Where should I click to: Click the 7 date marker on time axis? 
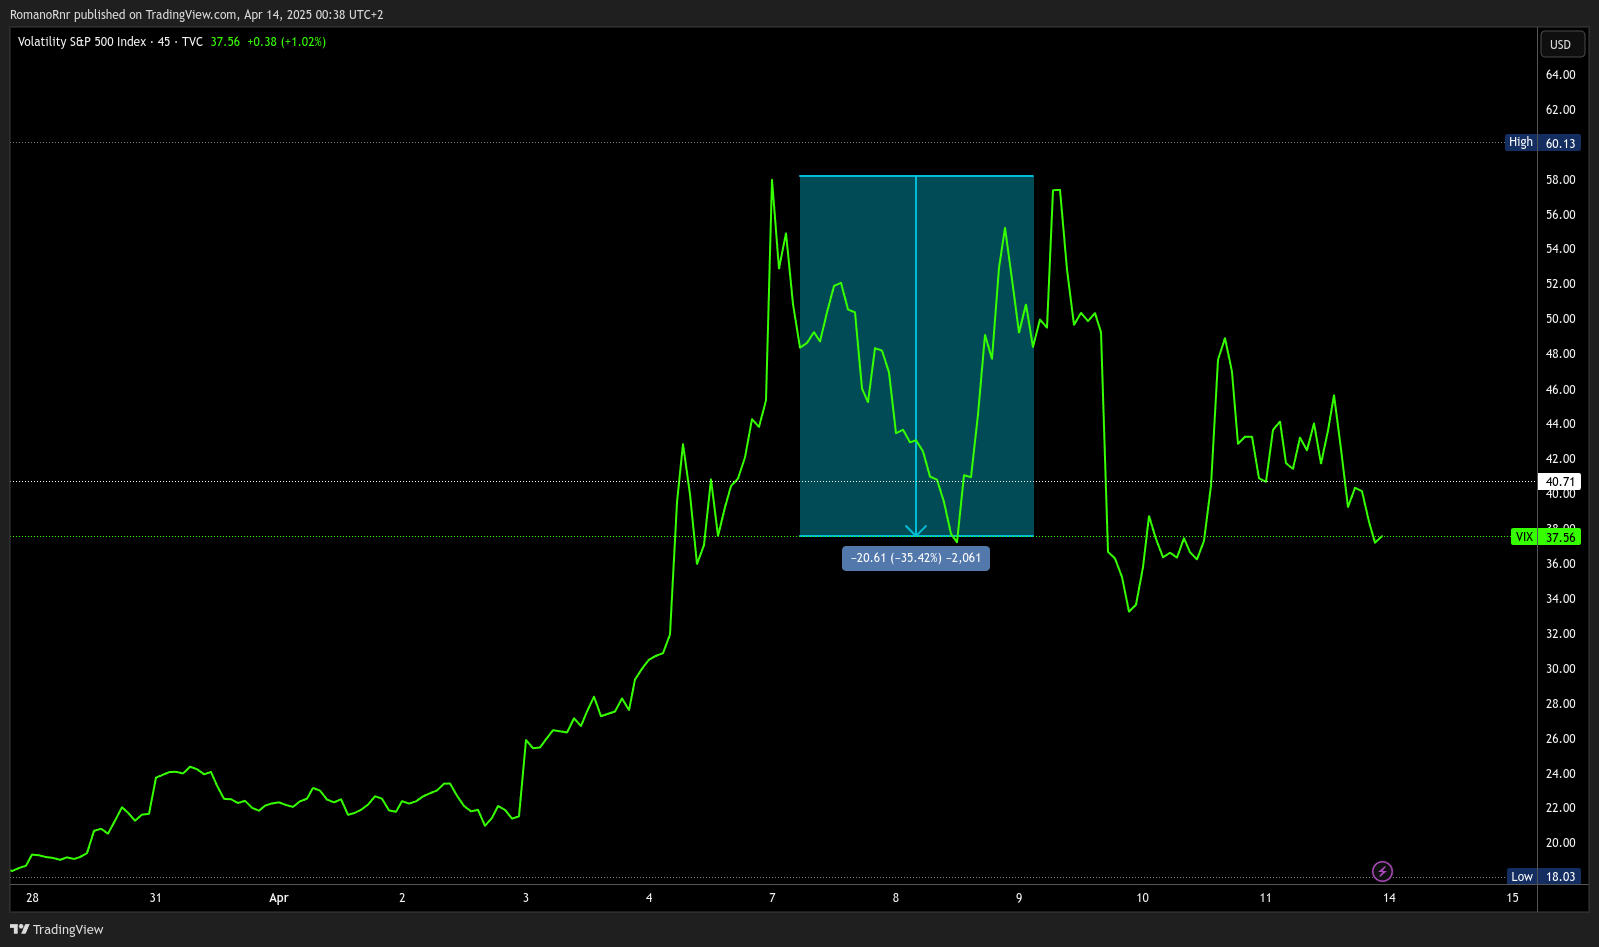coord(772,898)
